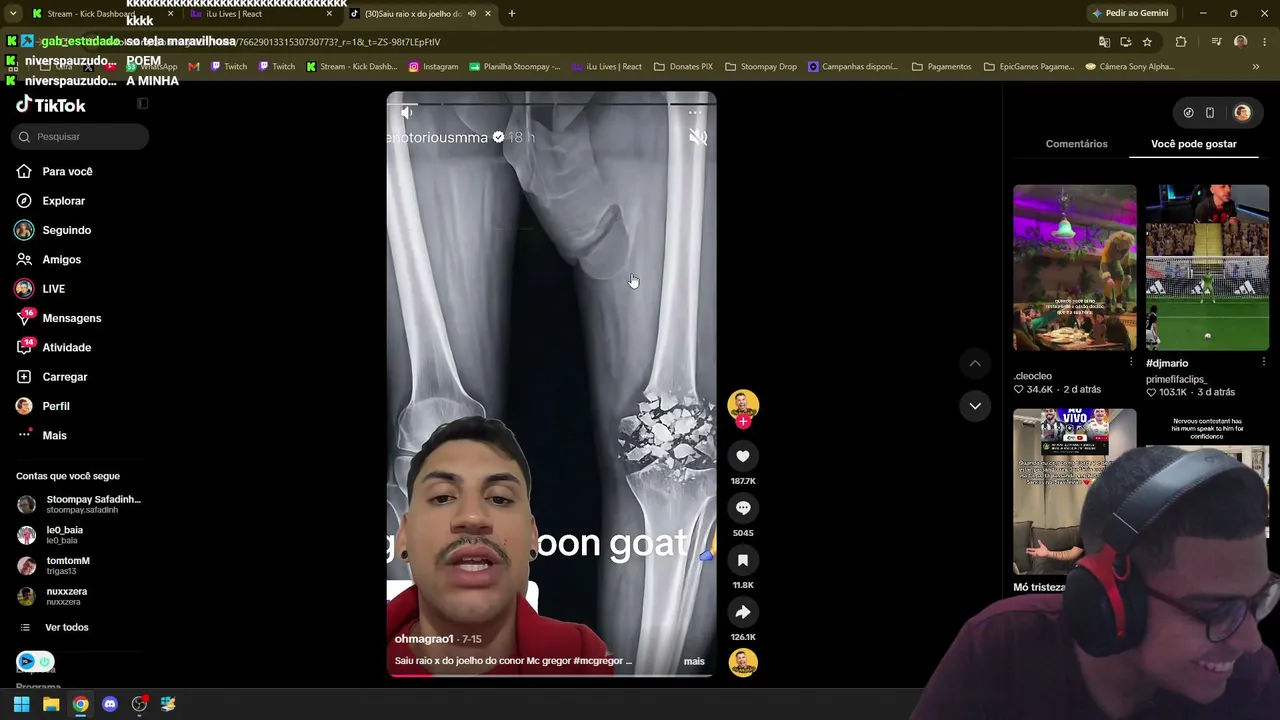Screen dimensions: 1280x720
Task: Open the Donates PIX bookmark folder
Action: 683,67
